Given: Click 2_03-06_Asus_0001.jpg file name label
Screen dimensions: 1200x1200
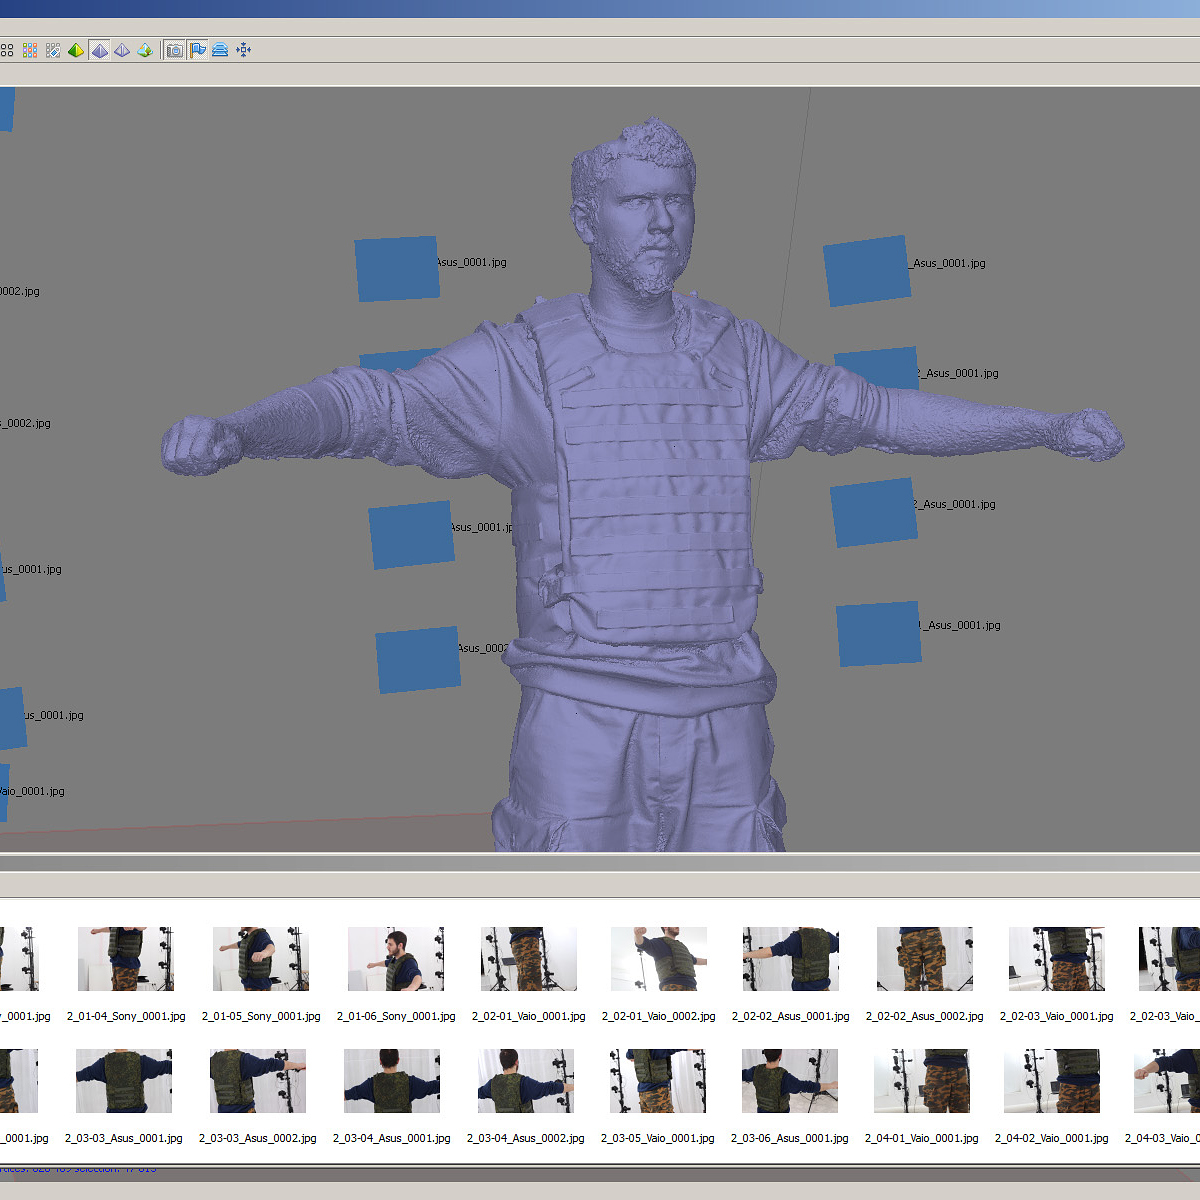Looking at the screenshot, I should [789, 1138].
